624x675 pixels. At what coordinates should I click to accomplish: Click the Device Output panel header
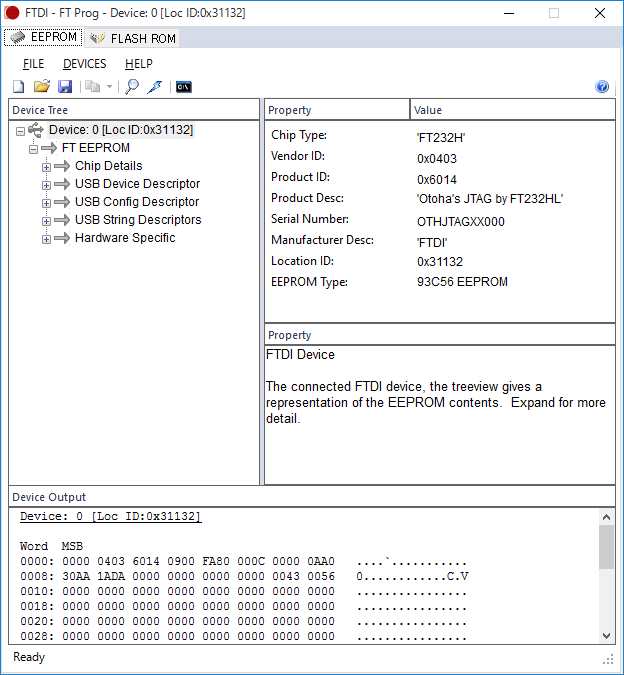312,497
